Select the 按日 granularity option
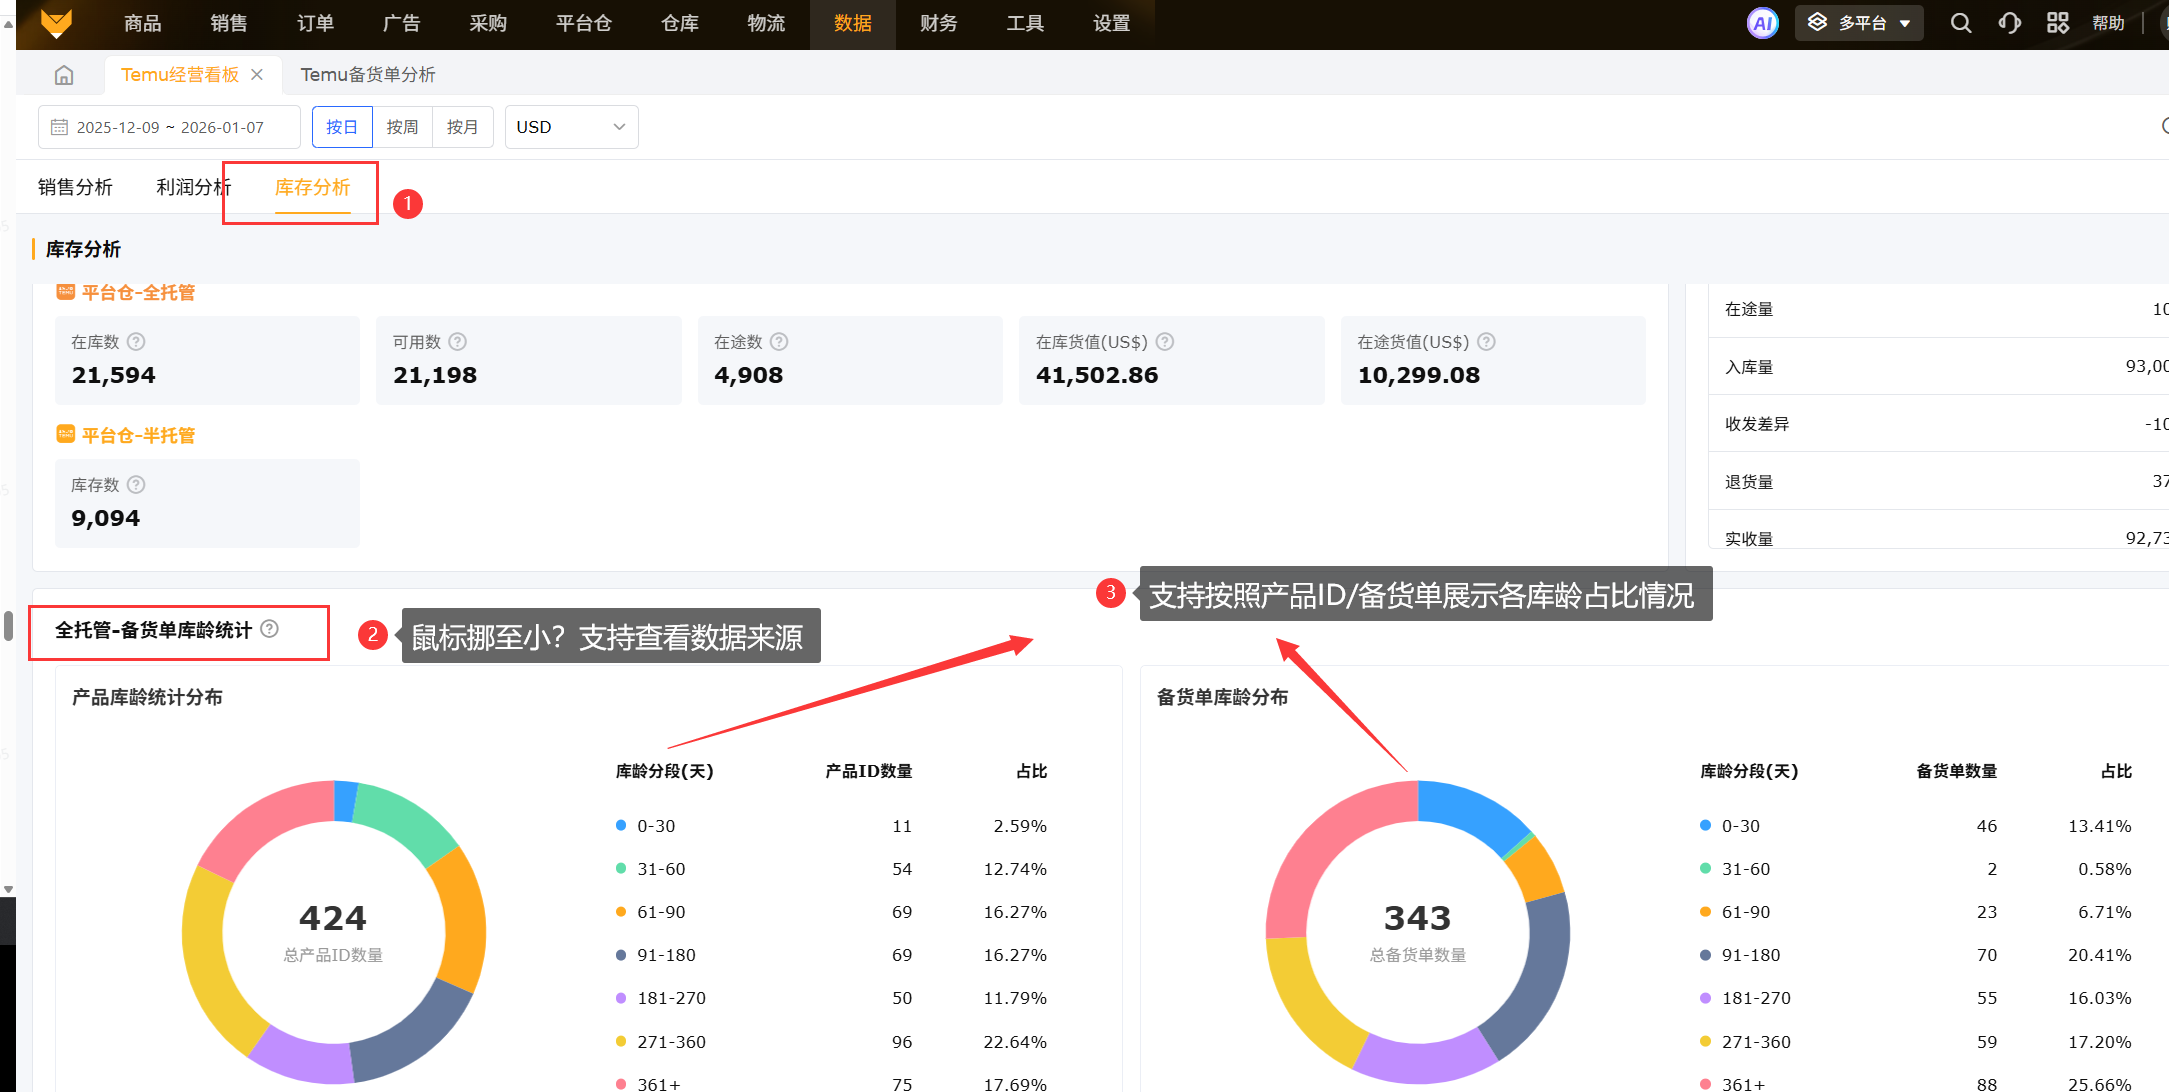Image resolution: width=2169 pixels, height=1092 pixels. pos(342,127)
